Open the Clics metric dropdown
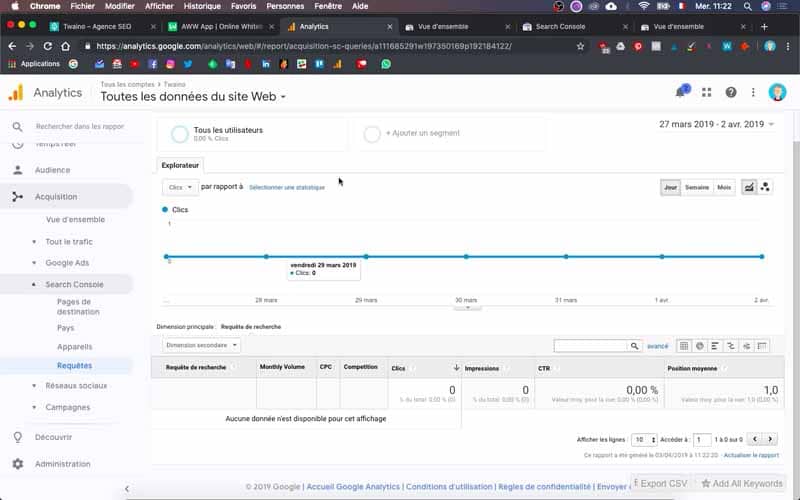 click(x=180, y=187)
